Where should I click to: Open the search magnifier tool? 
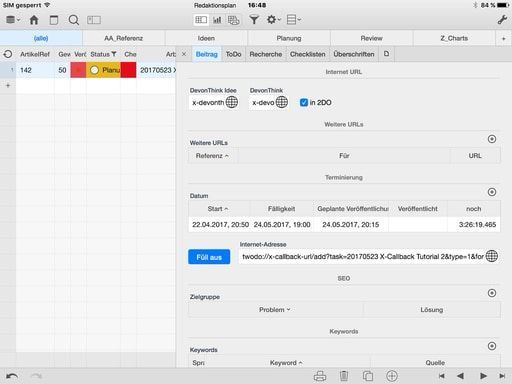click(x=74, y=20)
